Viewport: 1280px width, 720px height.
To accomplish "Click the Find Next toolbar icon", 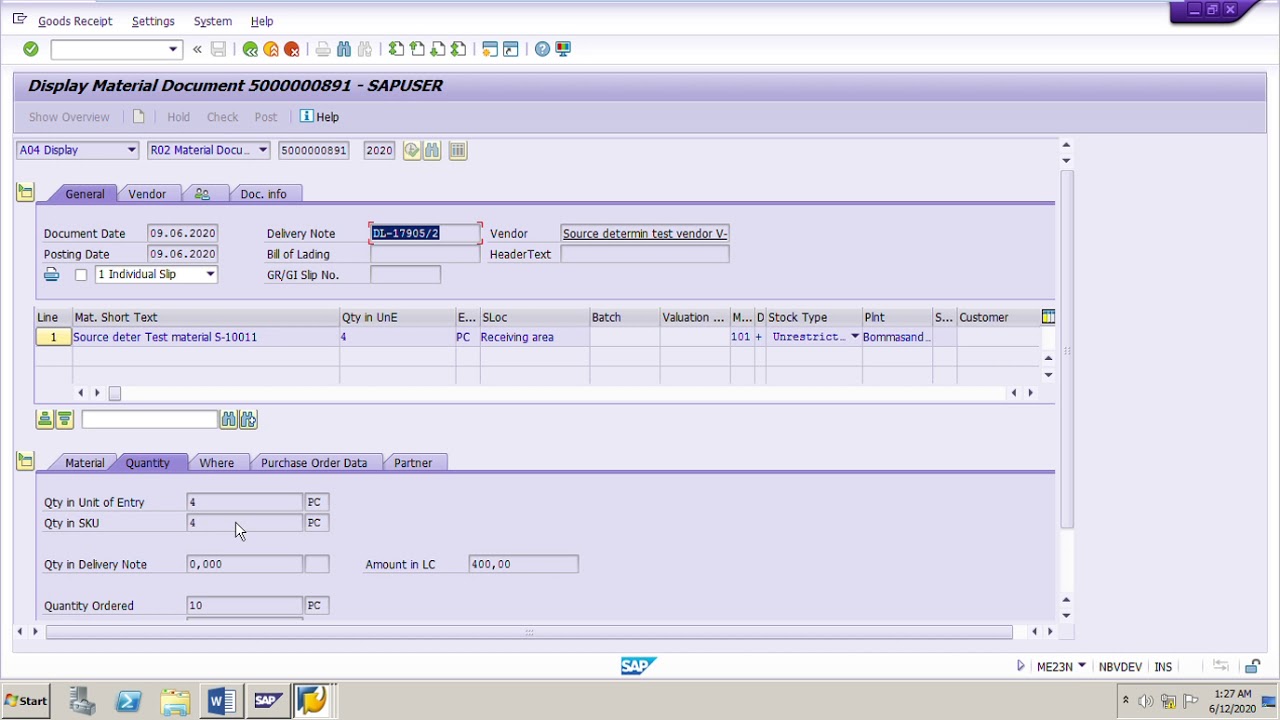I will (365, 49).
